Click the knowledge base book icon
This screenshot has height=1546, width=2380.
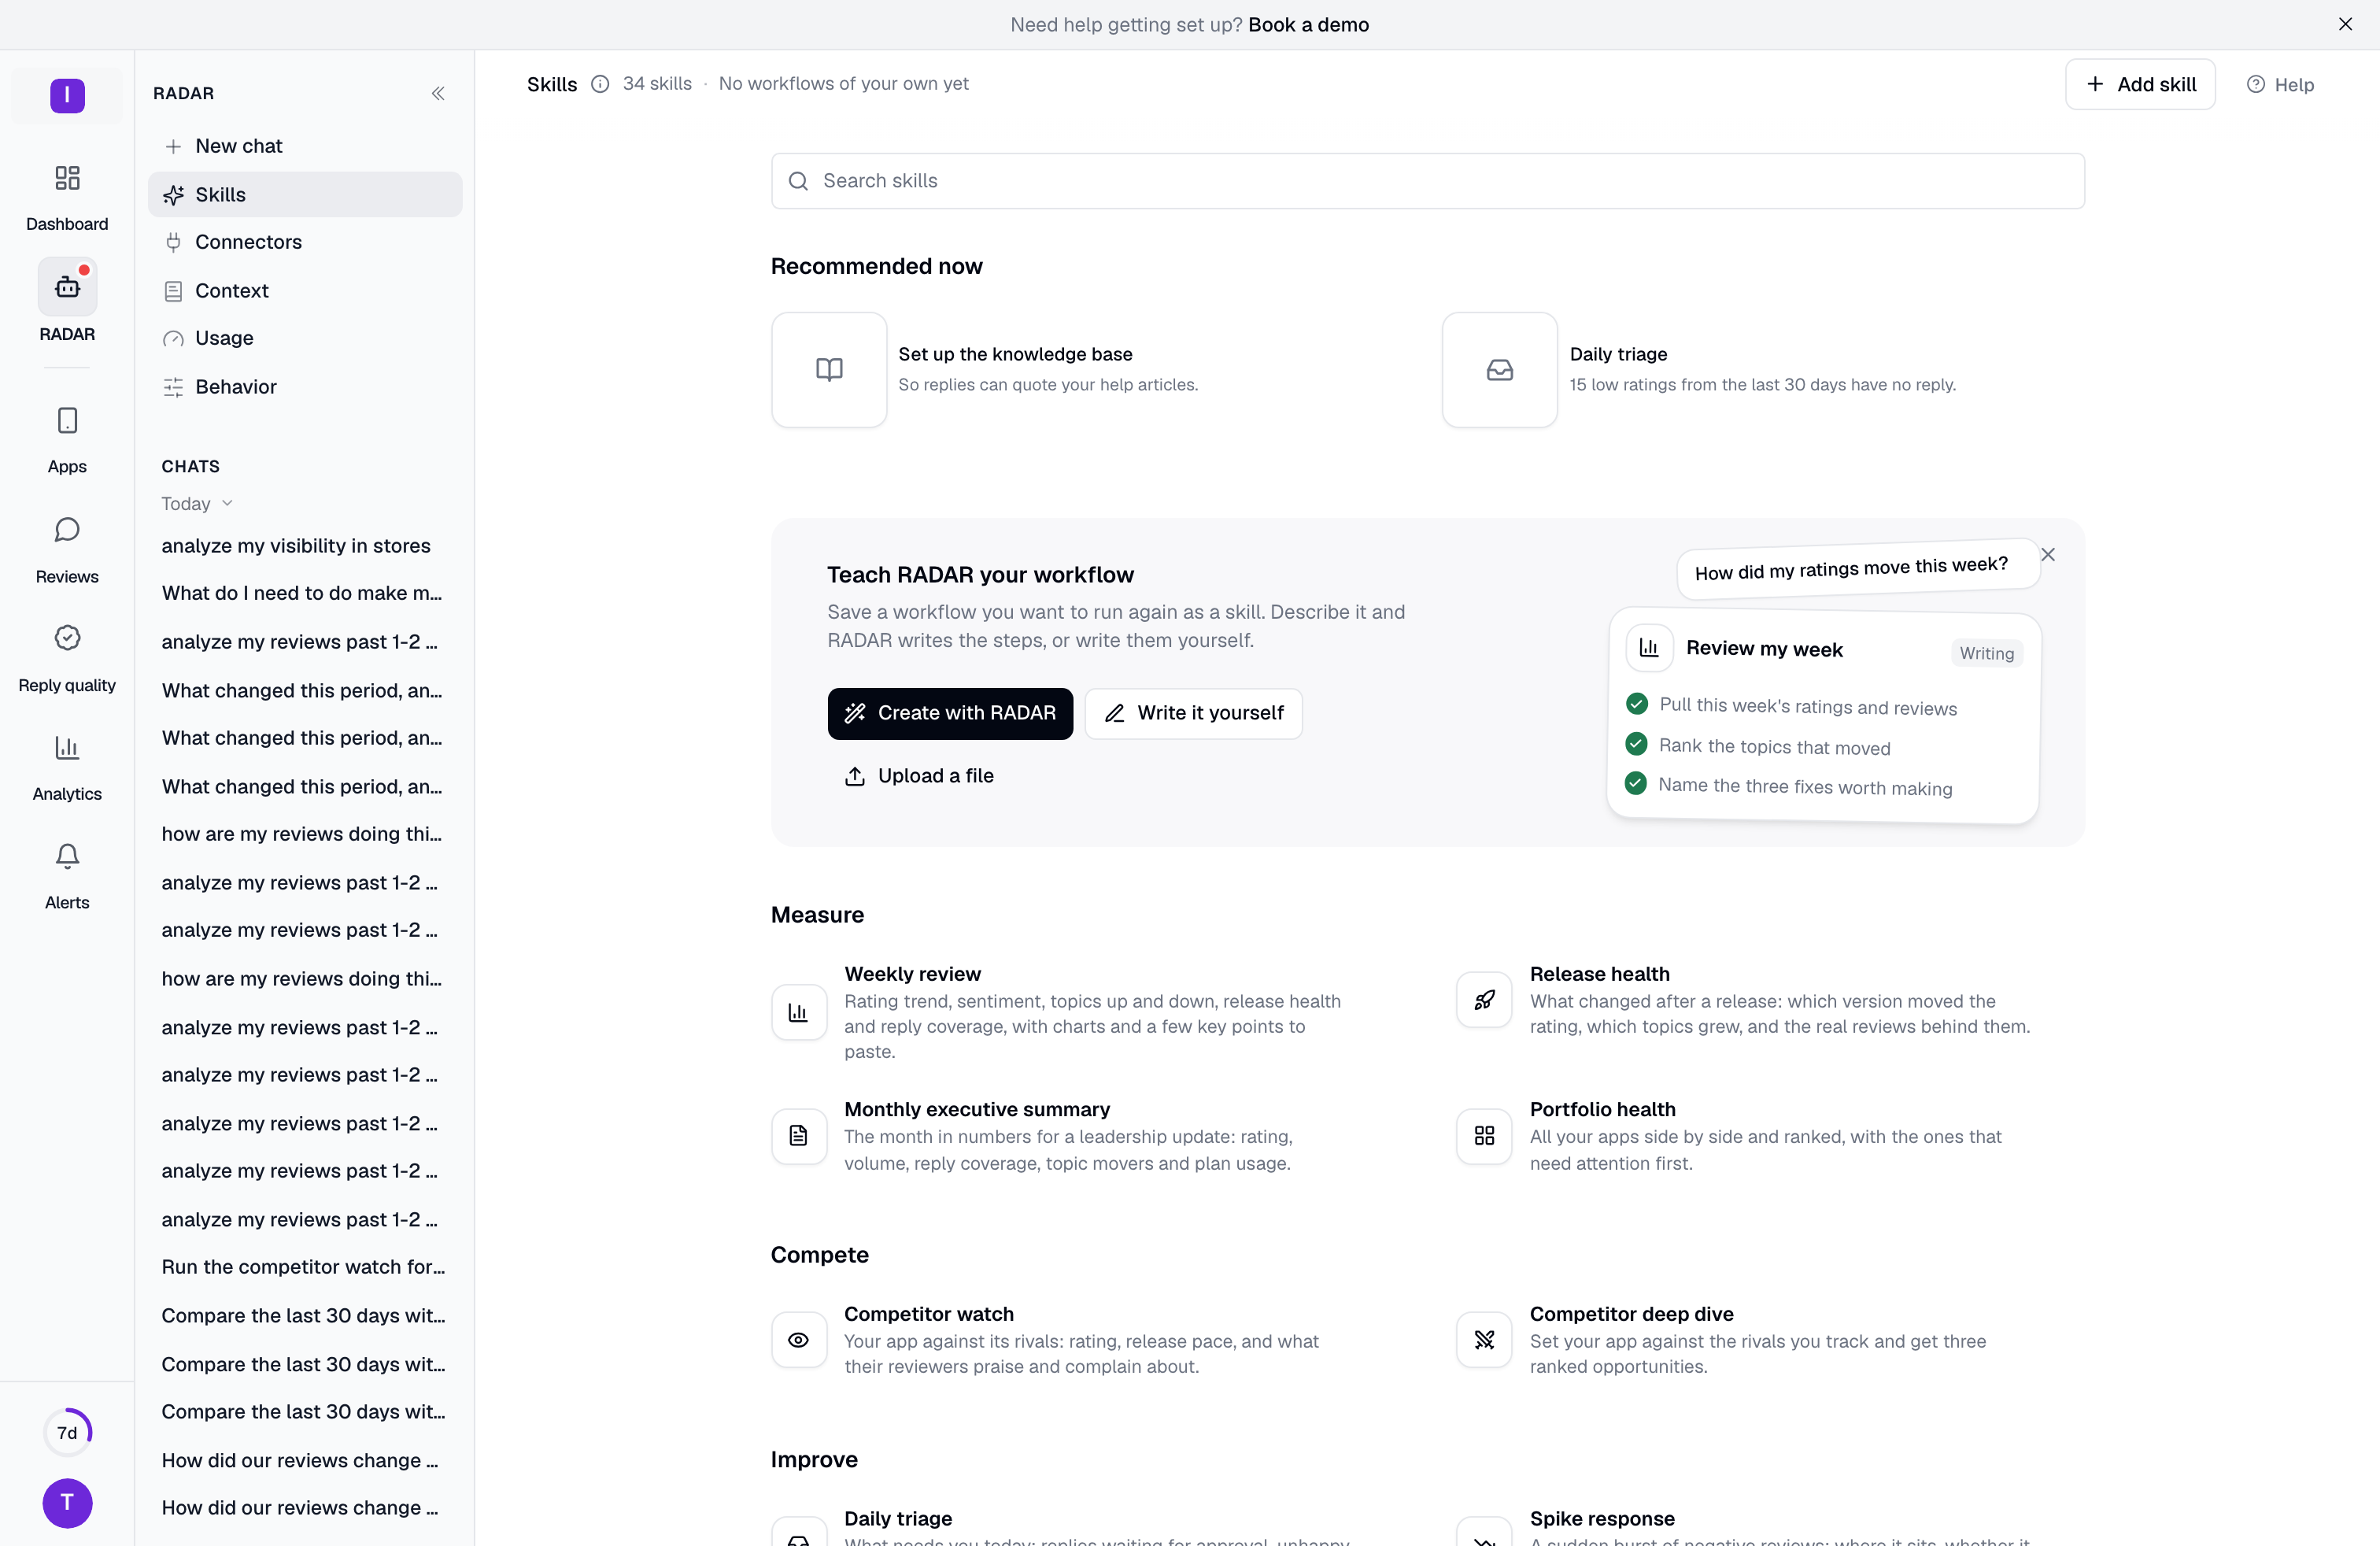(x=829, y=370)
